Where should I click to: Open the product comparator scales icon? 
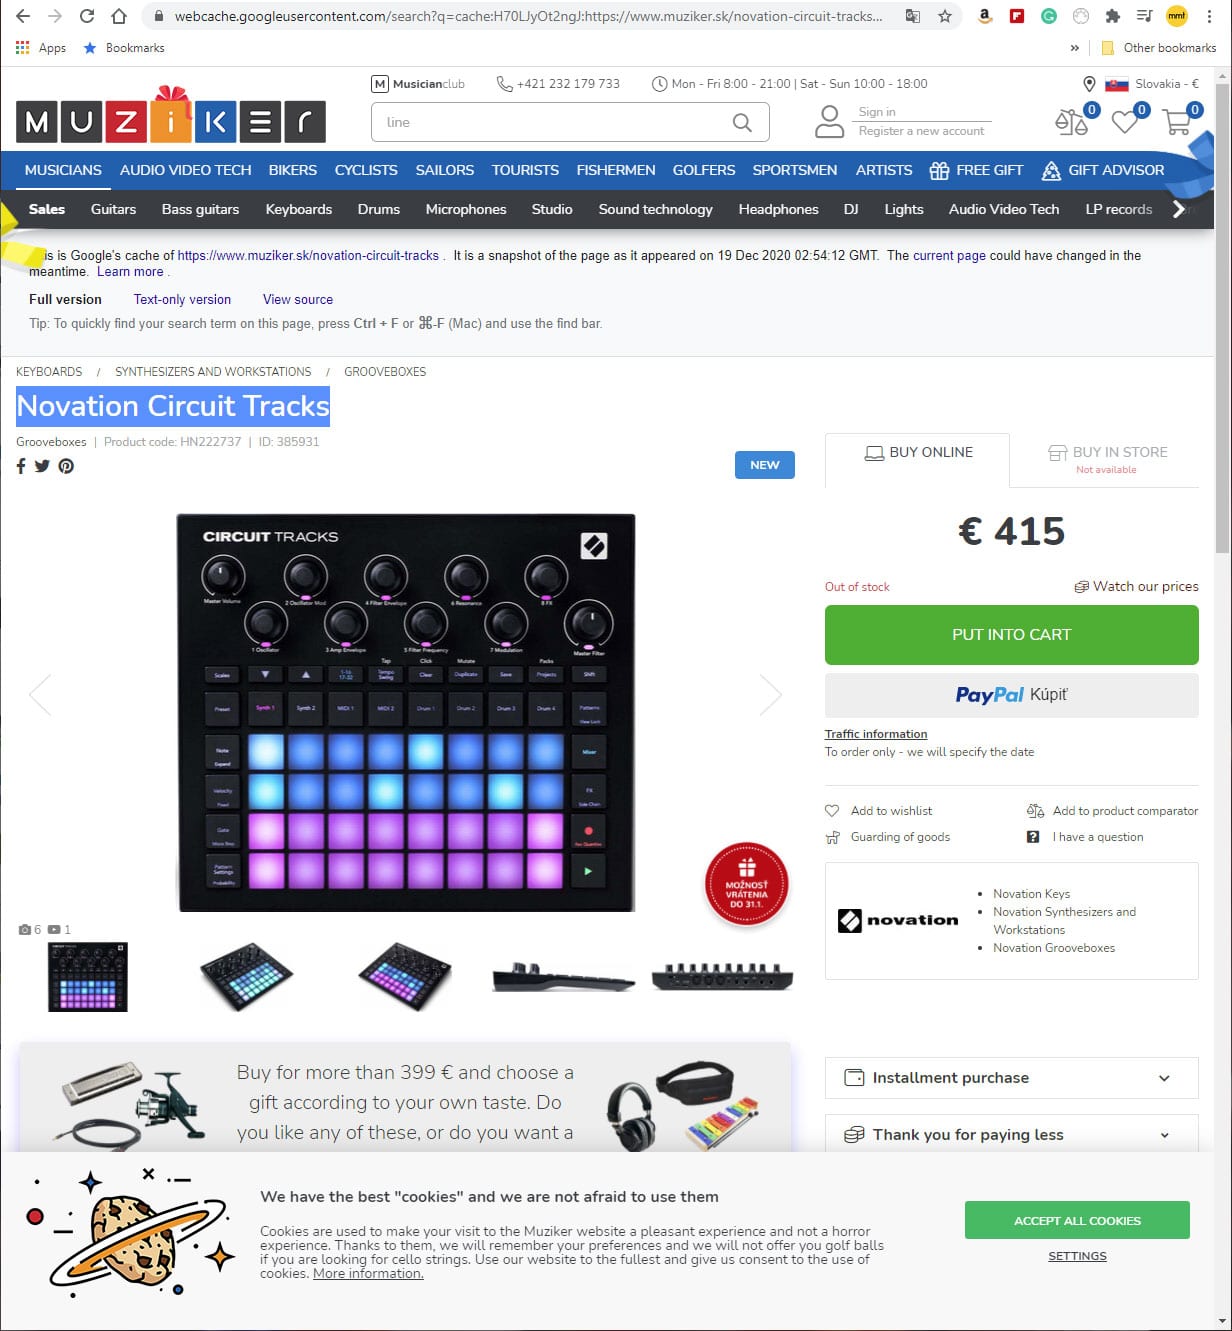pos(1071,122)
